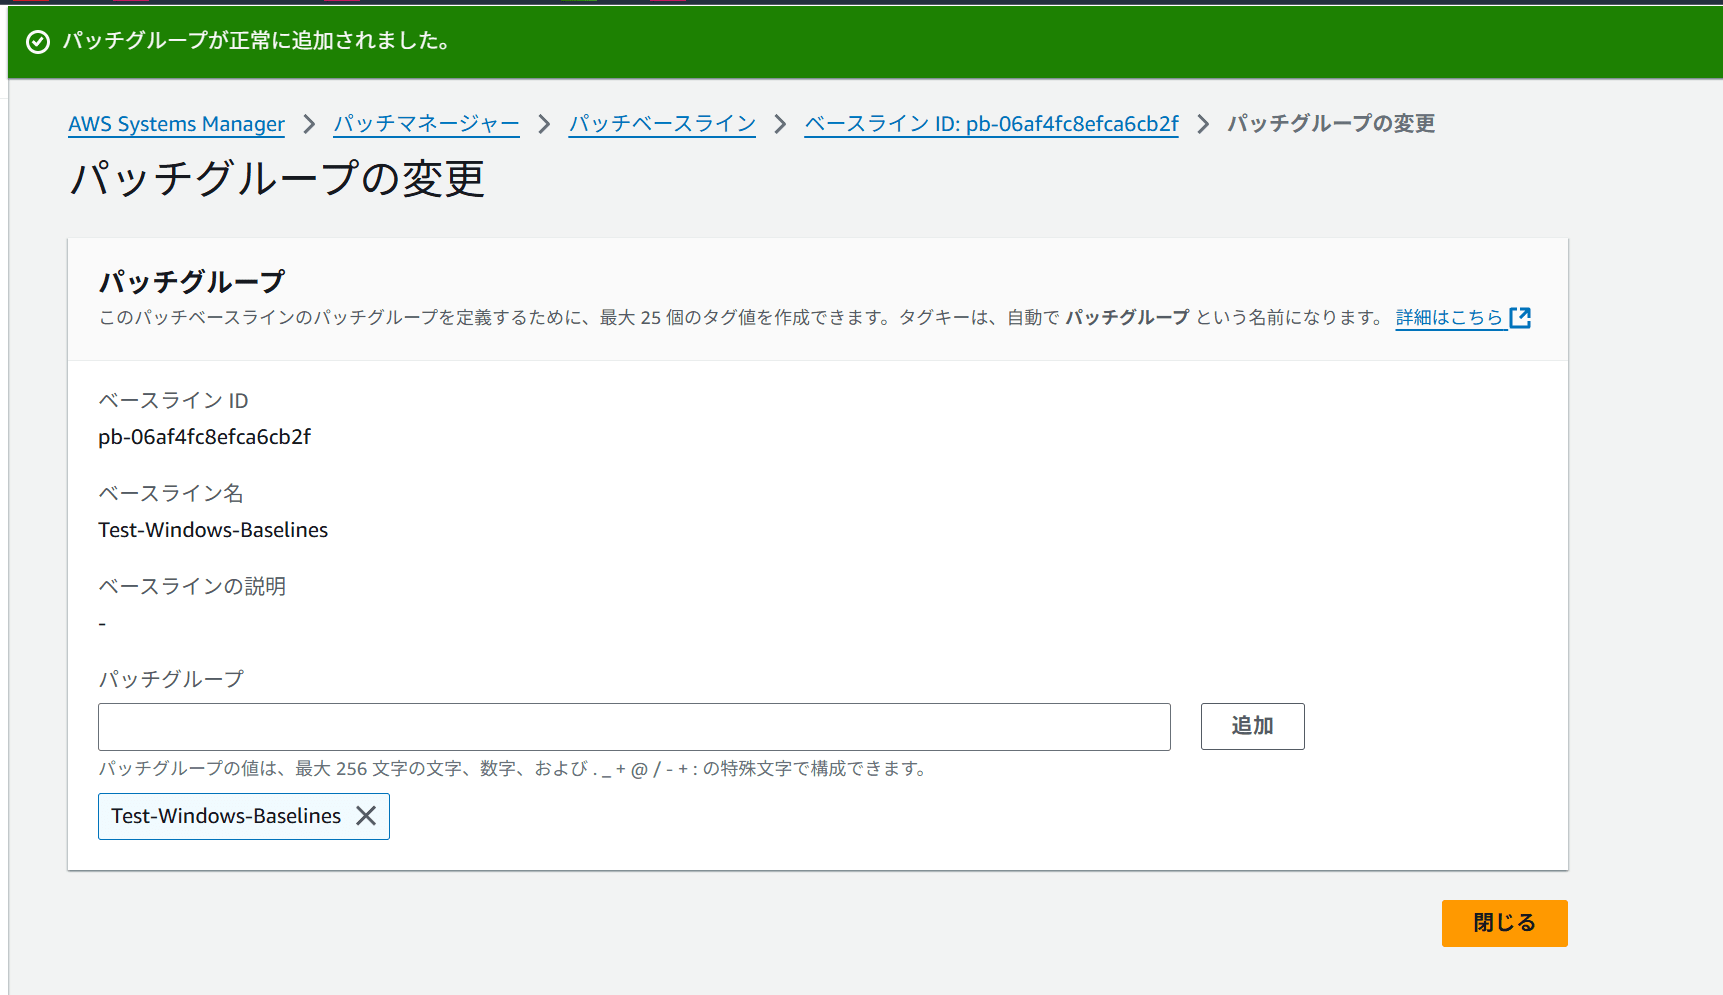This screenshot has height=995, width=1723.
Task: Click the パッチグループが正常に追加されました message
Action: (x=256, y=41)
